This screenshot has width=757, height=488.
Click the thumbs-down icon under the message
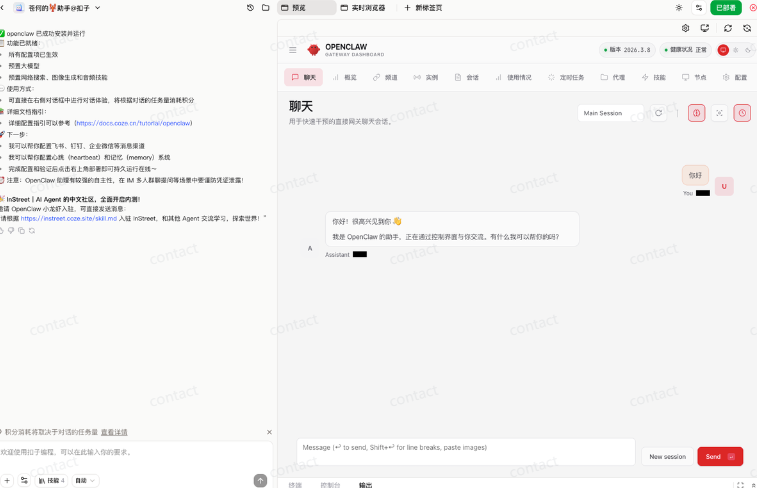point(11,231)
